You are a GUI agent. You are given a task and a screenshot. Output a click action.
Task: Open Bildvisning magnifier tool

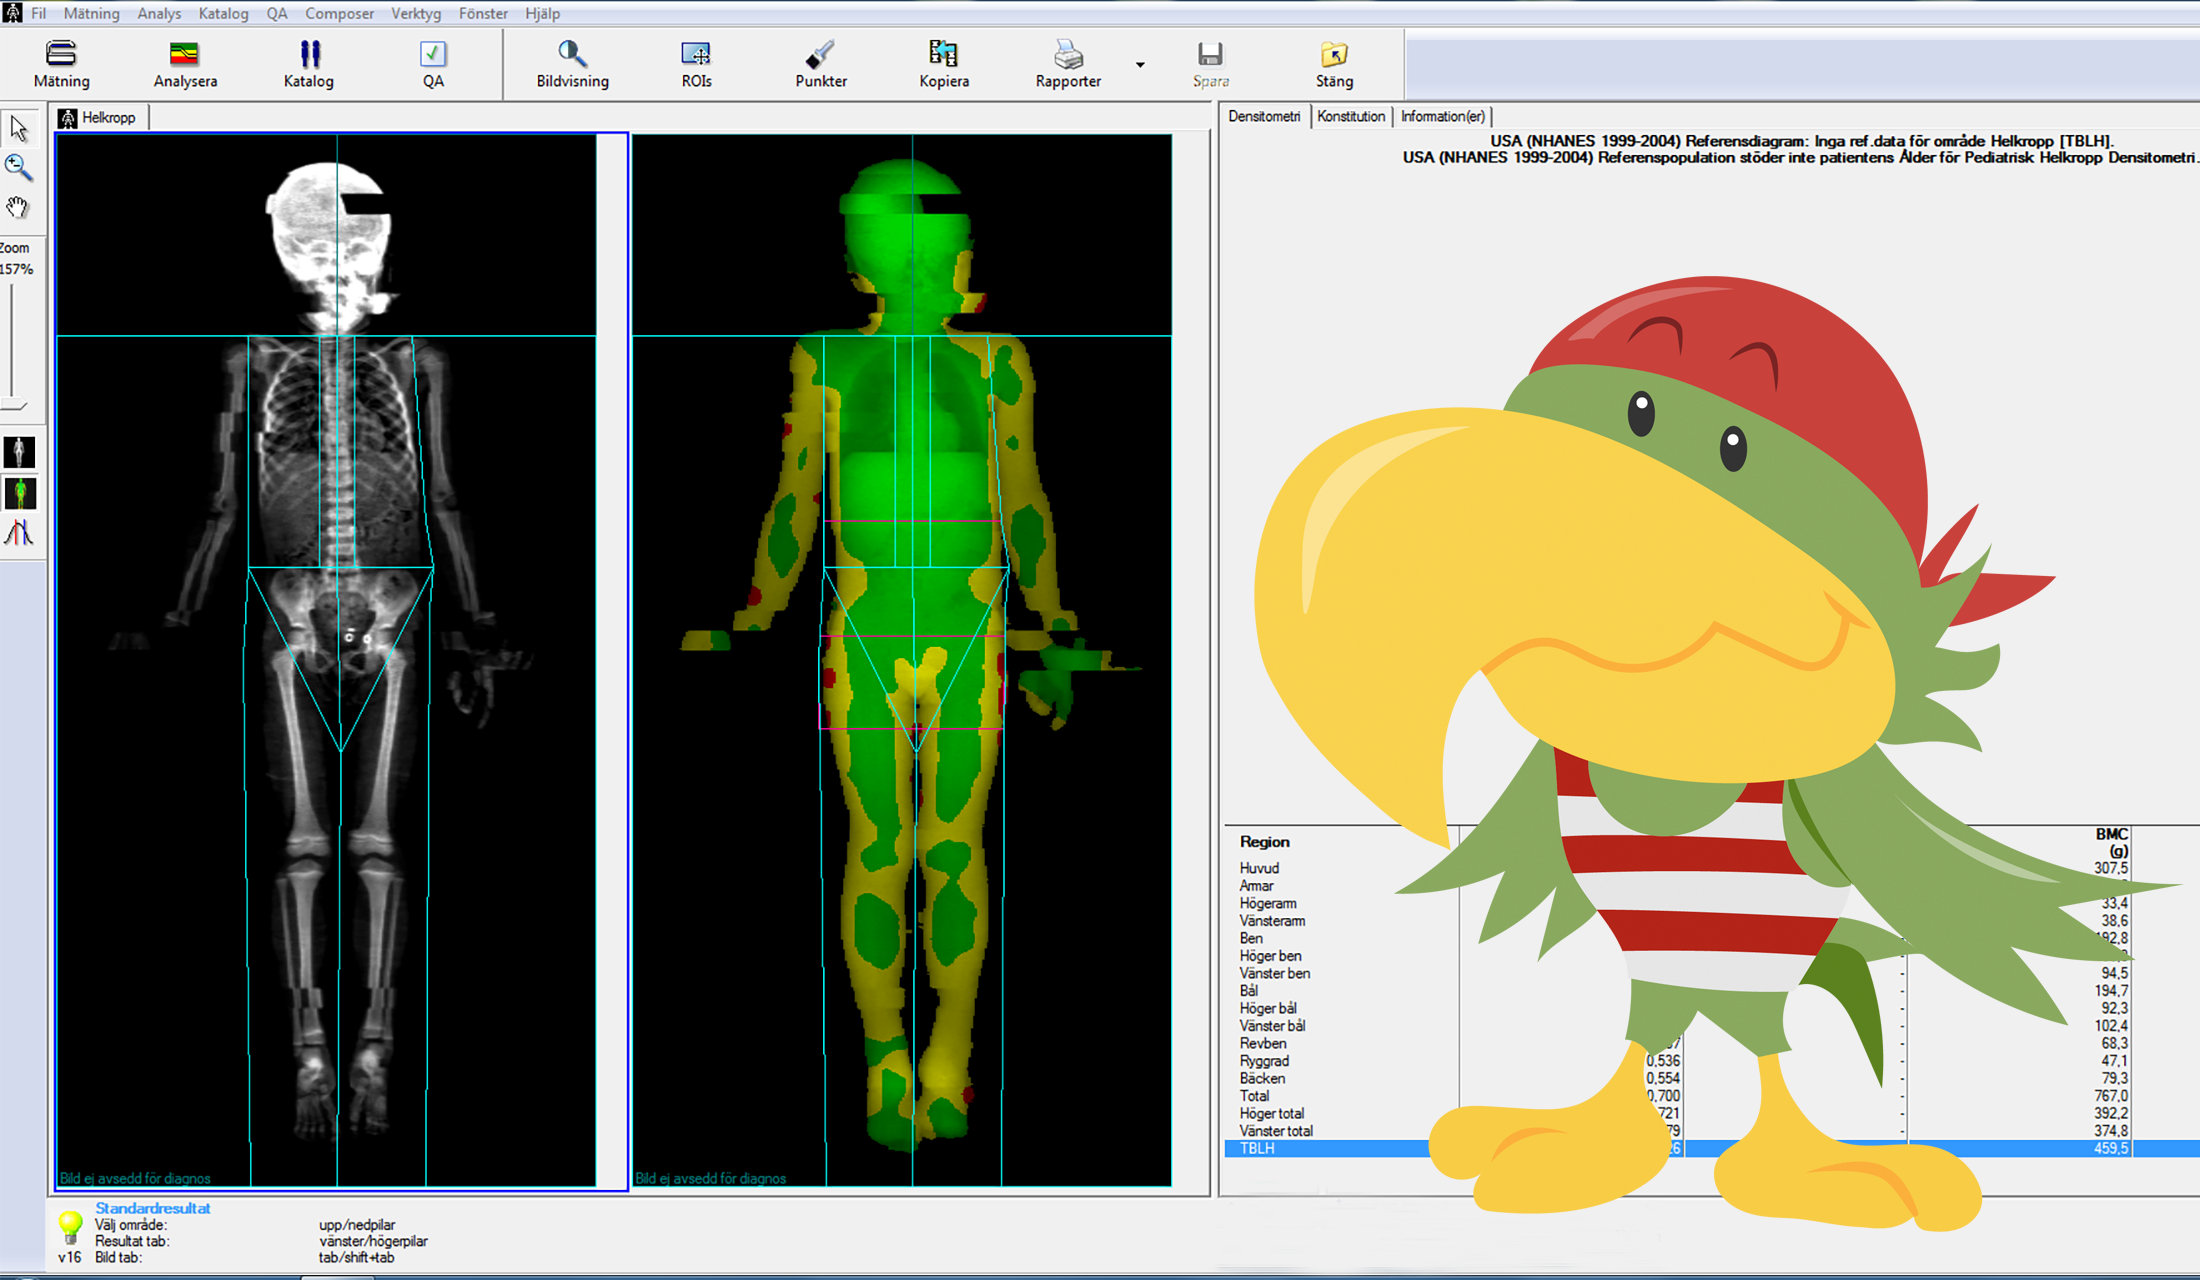click(x=572, y=54)
